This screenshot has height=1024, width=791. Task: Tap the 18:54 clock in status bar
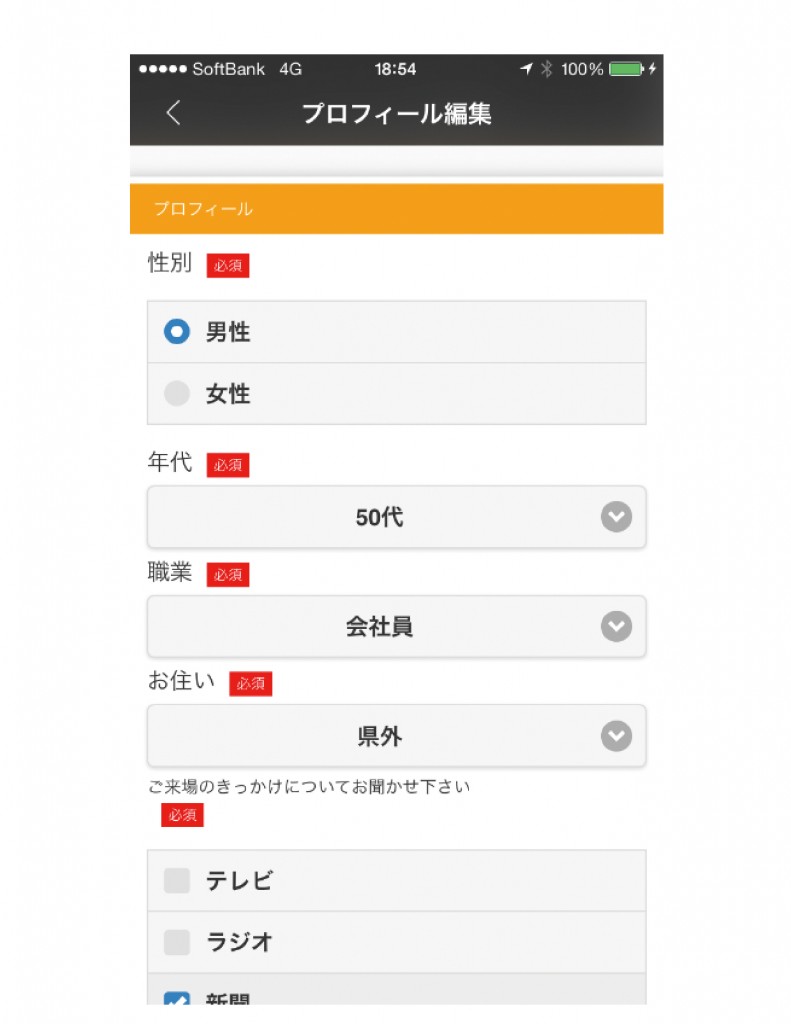coord(395,69)
